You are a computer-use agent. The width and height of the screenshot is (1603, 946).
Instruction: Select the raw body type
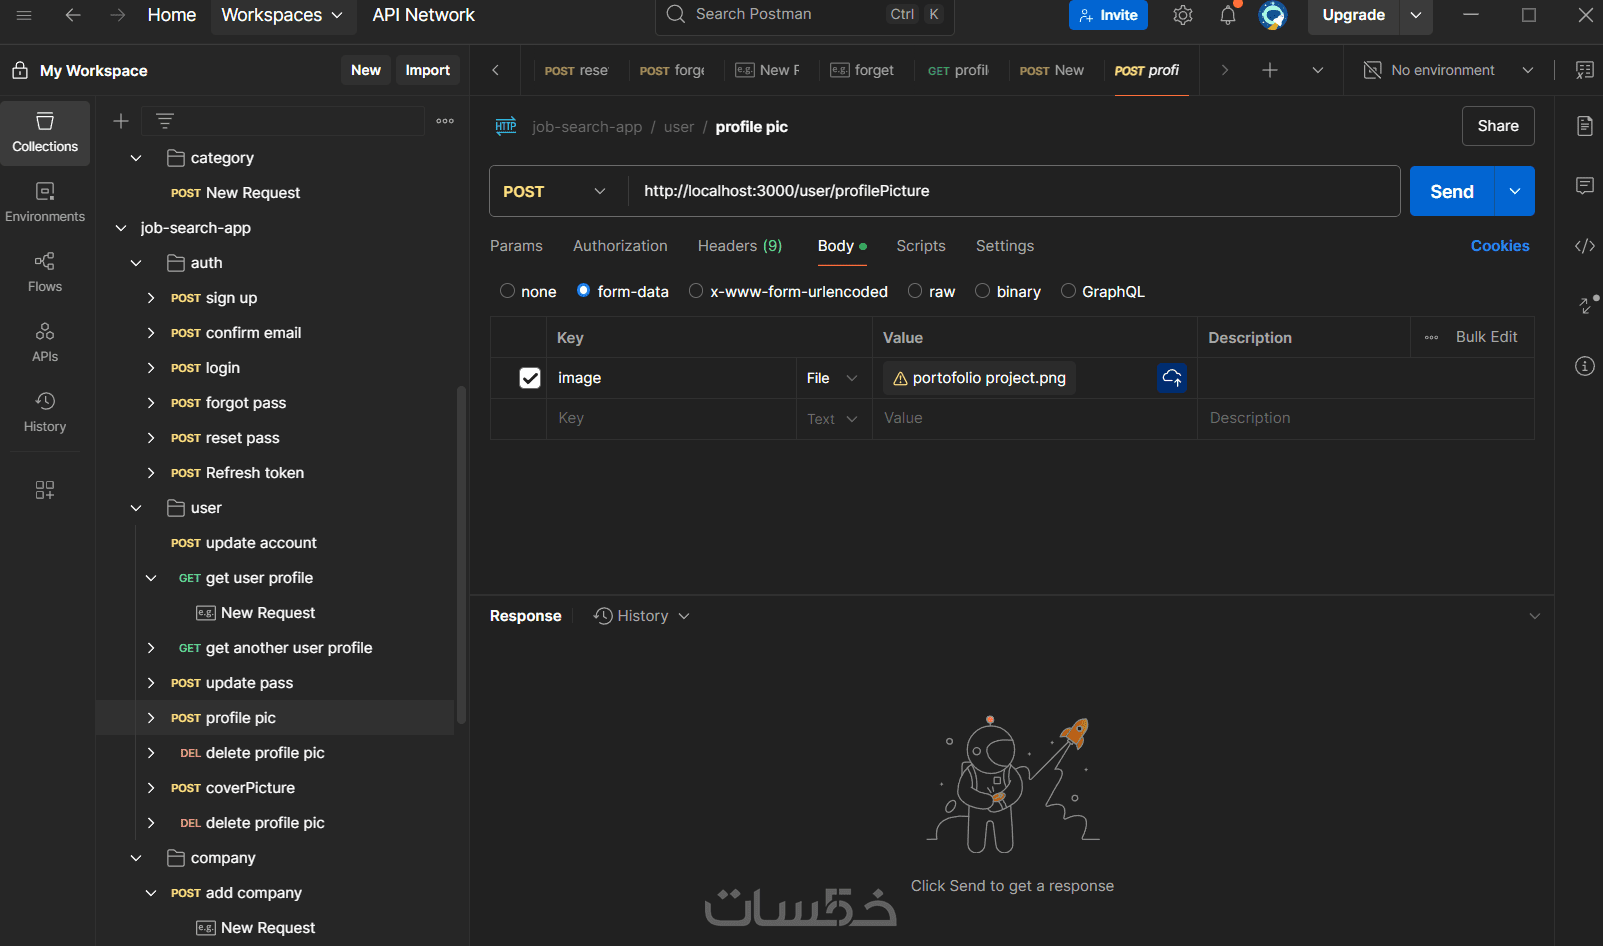(x=915, y=291)
